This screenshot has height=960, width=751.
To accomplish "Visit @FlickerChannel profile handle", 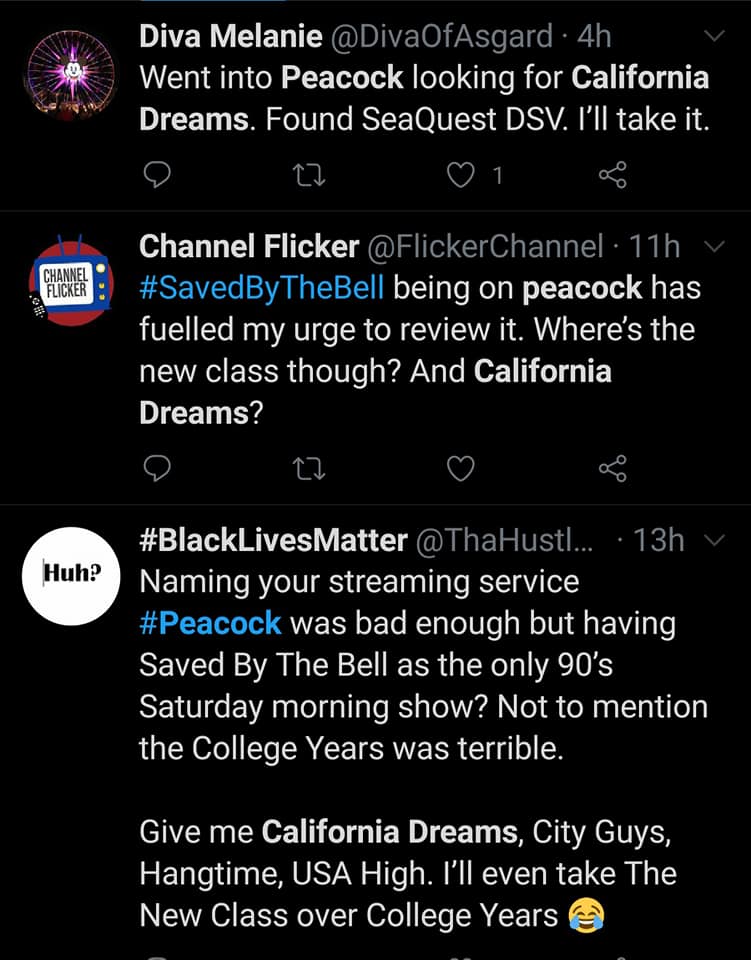I will (x=485, y=246).
